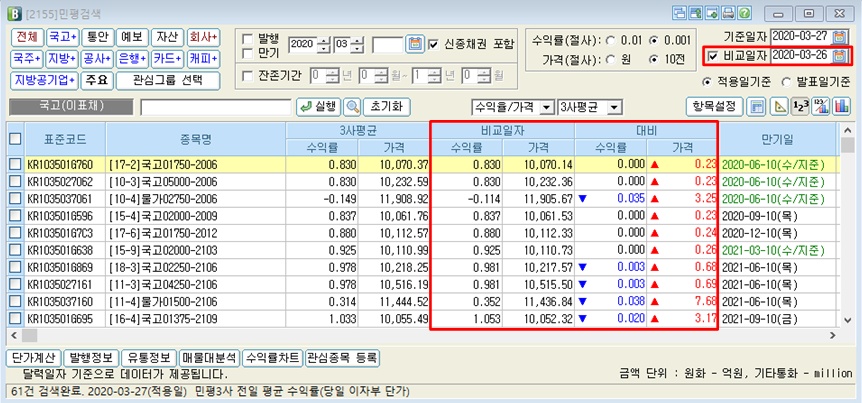Open the calendar picker for 비교일자
The image size is (862, 403).
[841, 55]
